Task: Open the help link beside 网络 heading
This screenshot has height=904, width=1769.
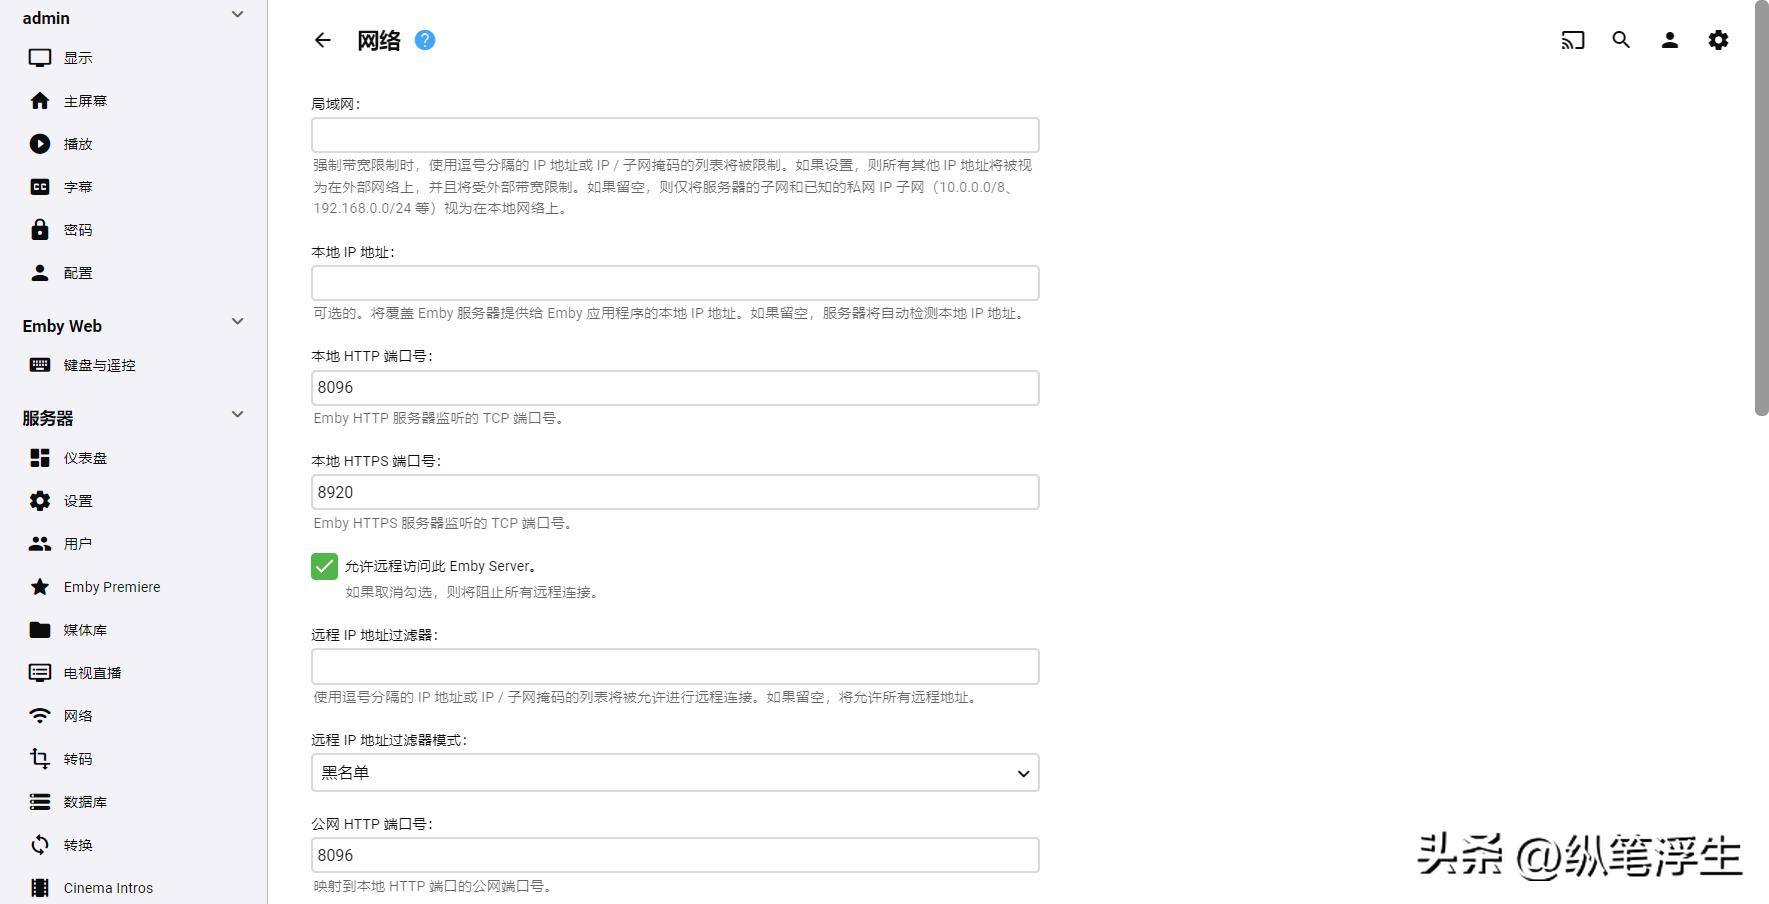Action: click(424, 40)
